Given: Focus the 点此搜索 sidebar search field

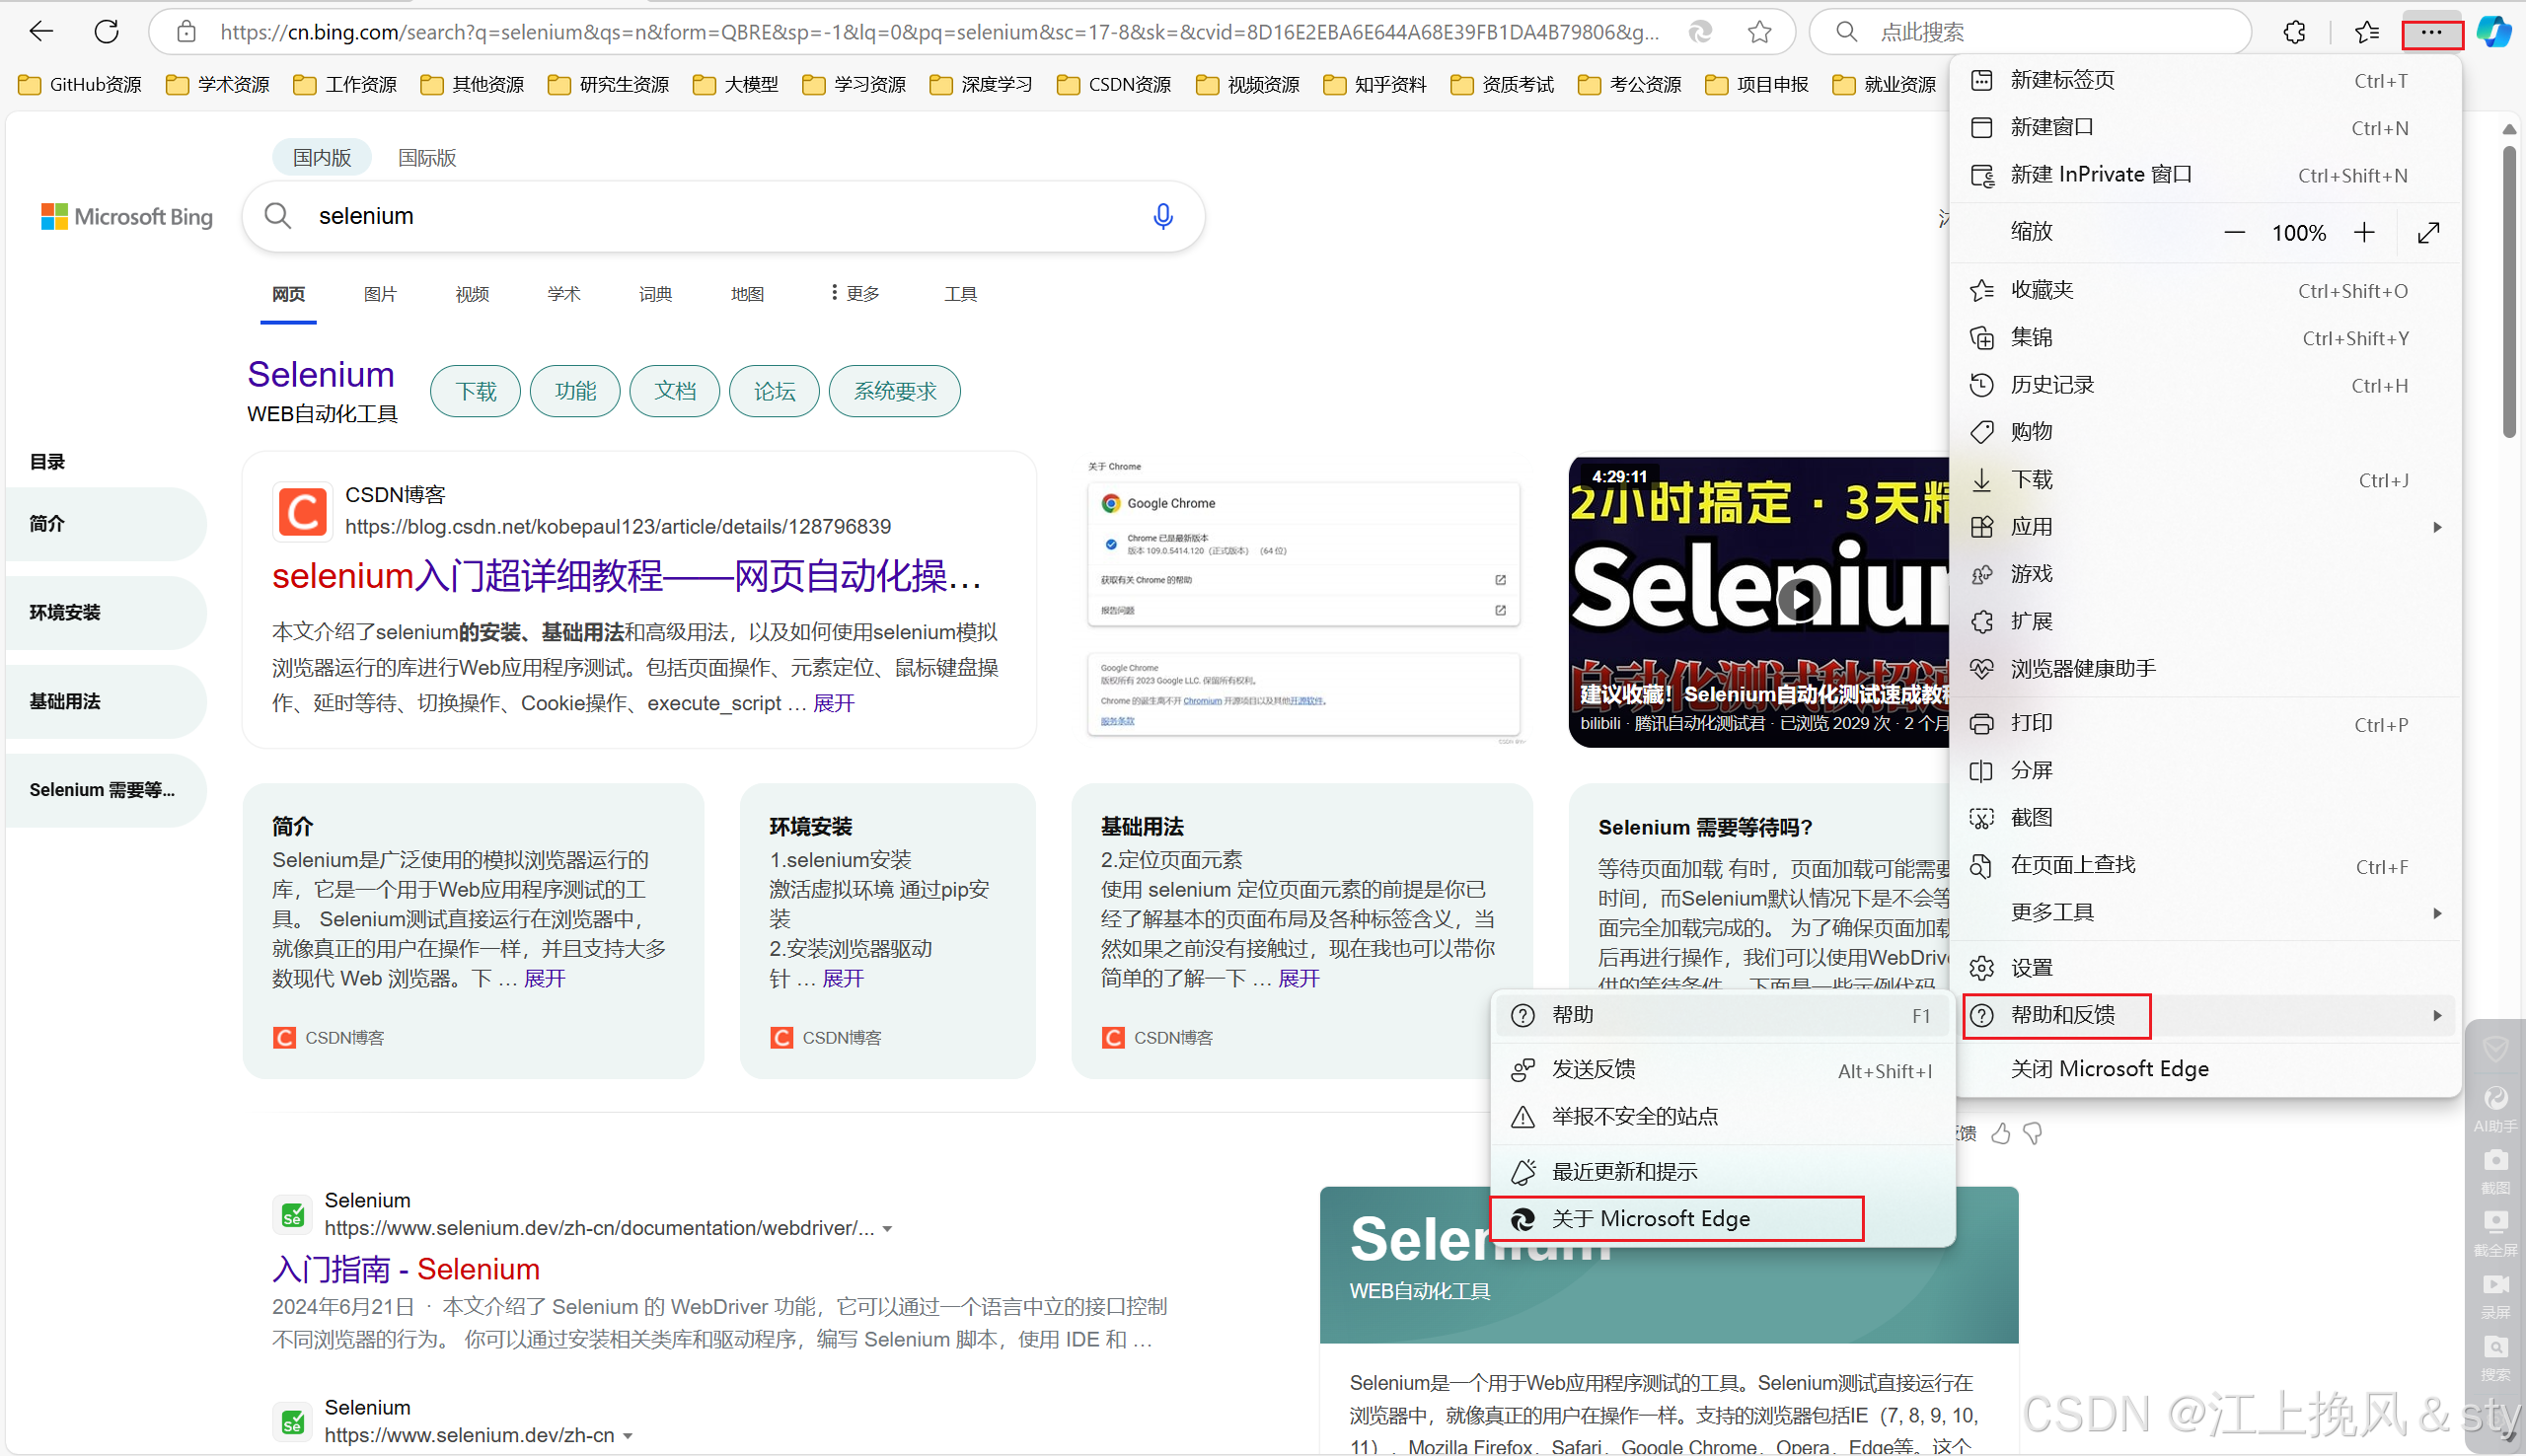Looking at the screenshot, I should 2030,32.
